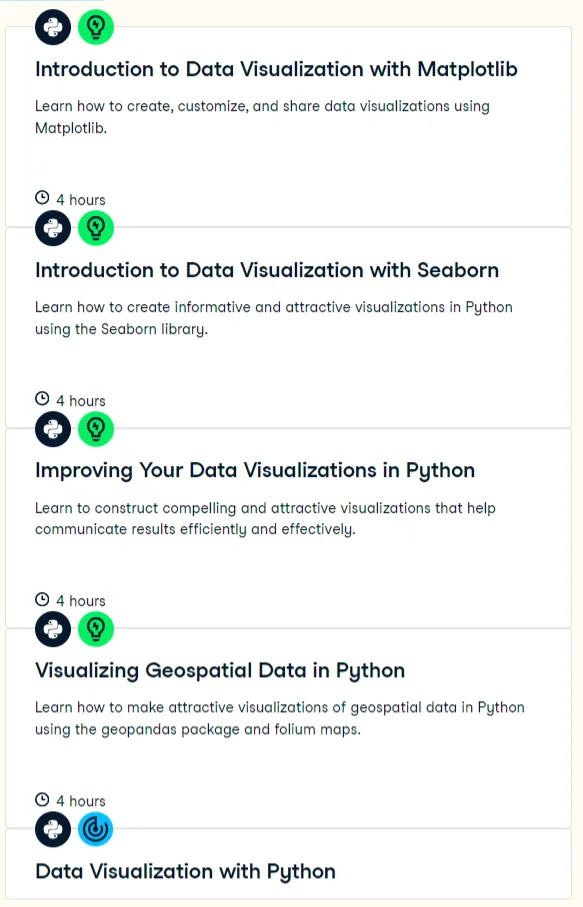Viewport: 583px width, 907px height.
Task: Click Python icon on Visualizing Geospatial Data card
Action: [x=53, y=629]
